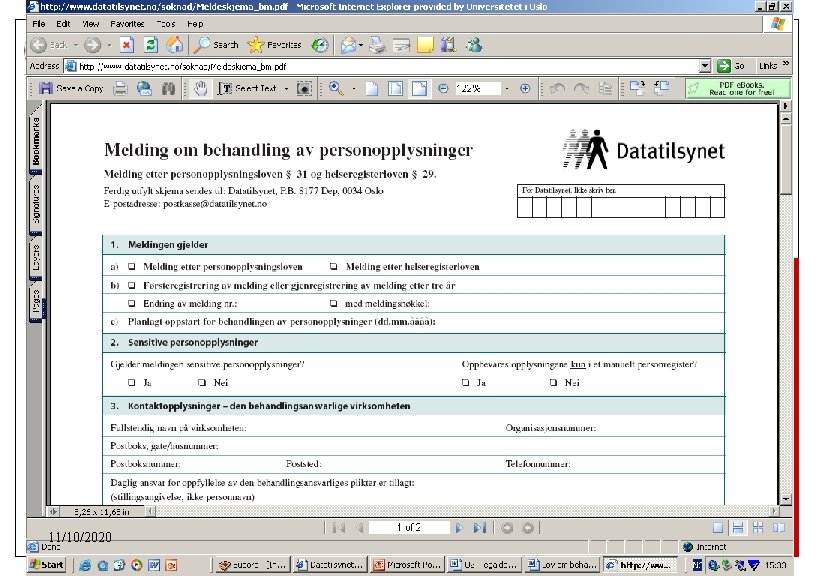Screen dimensions: 819x576
Task: Select single page layout icon
Action: [718, 528]
